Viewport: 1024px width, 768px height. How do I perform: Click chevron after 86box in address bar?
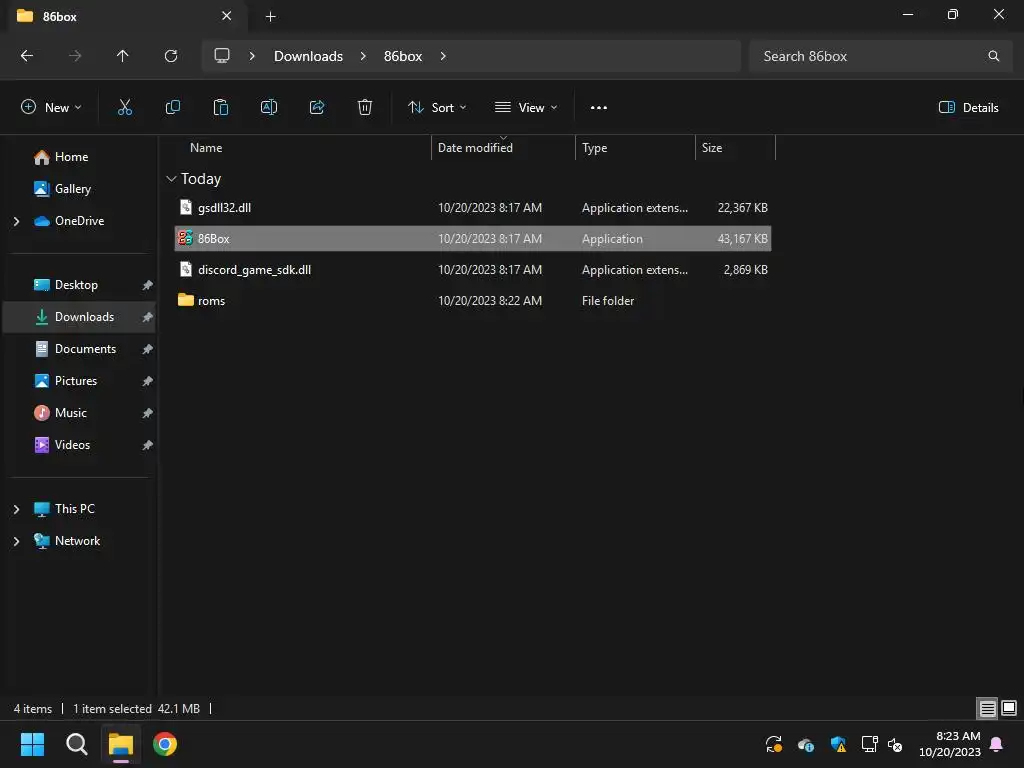pyautogui.click(x=443, y=56)
